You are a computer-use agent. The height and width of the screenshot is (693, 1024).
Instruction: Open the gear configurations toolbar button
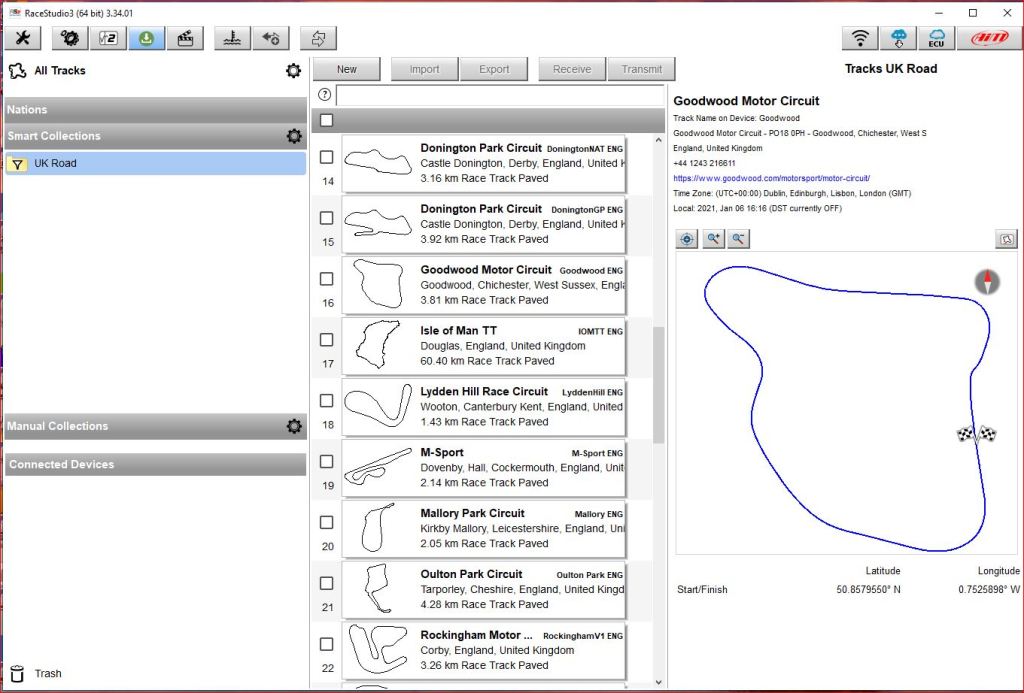[70, 38]
